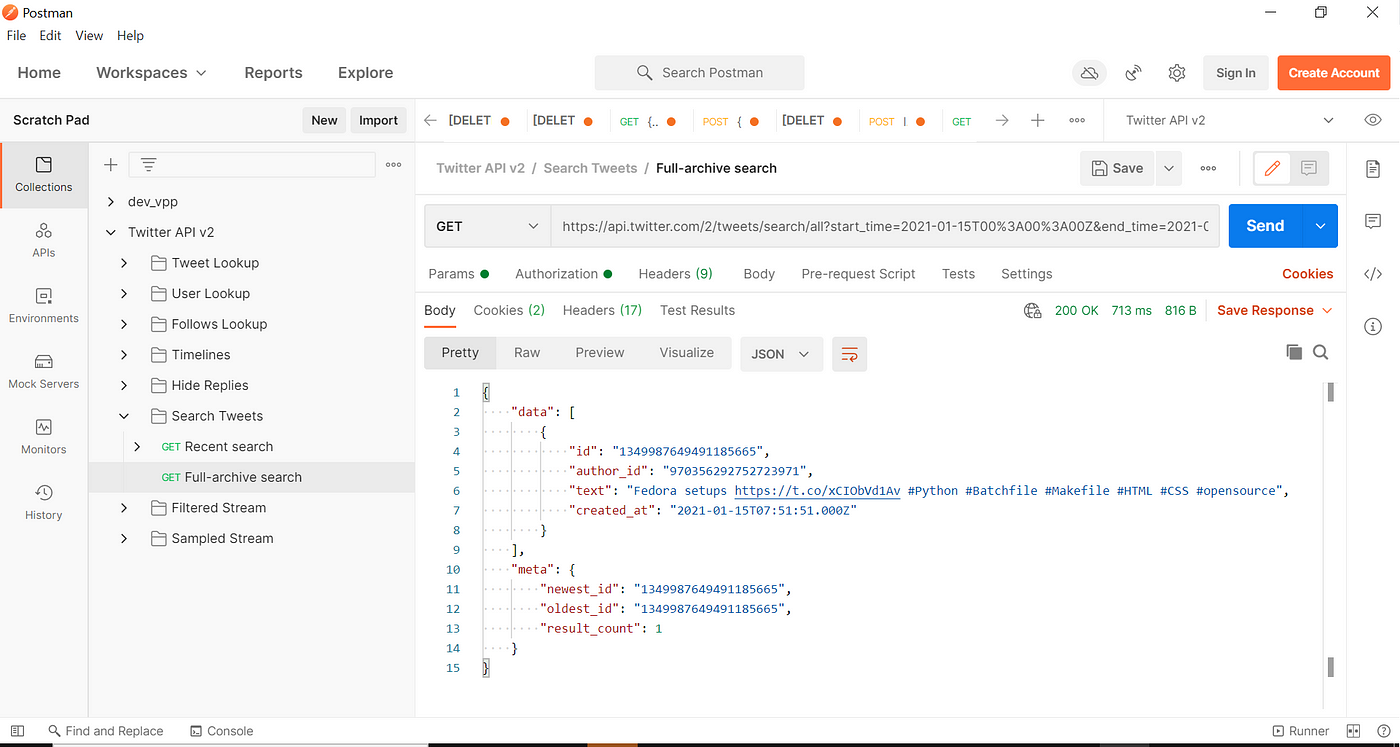Click the filter icon in the collections panel
The image size is (1400, 747).
point(148,165)
